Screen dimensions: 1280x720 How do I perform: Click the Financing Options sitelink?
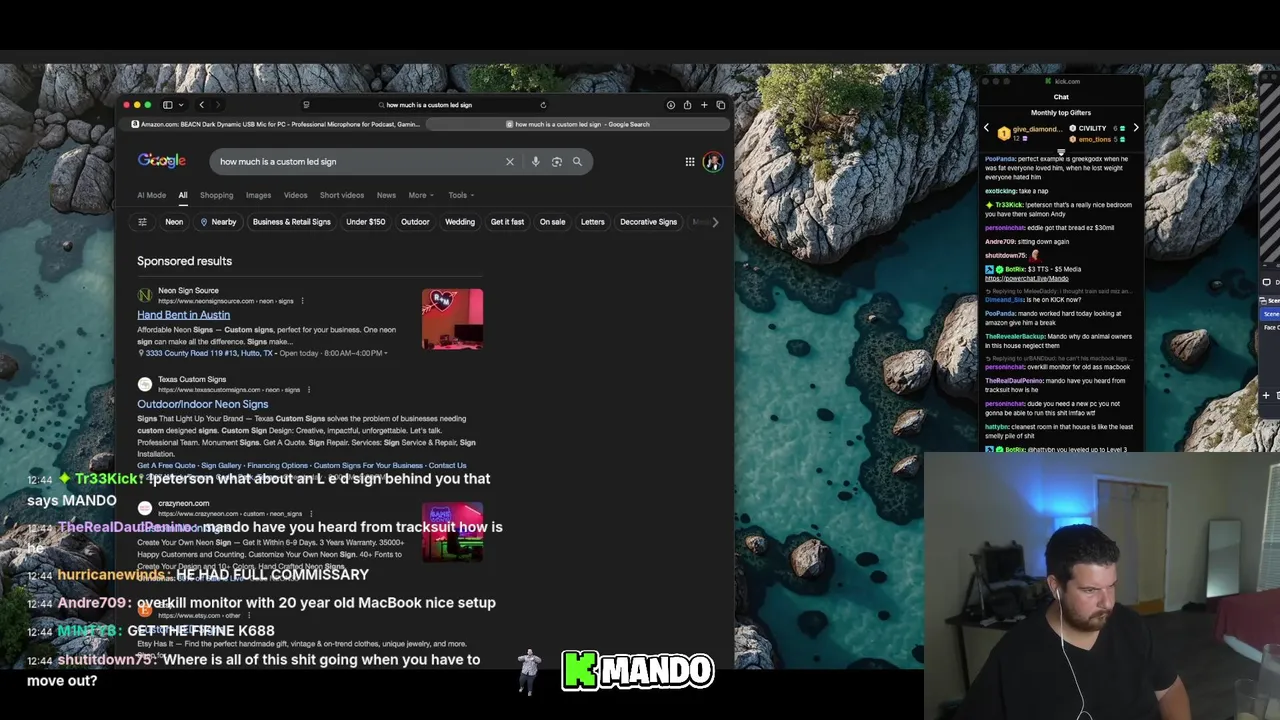[277, 466]
